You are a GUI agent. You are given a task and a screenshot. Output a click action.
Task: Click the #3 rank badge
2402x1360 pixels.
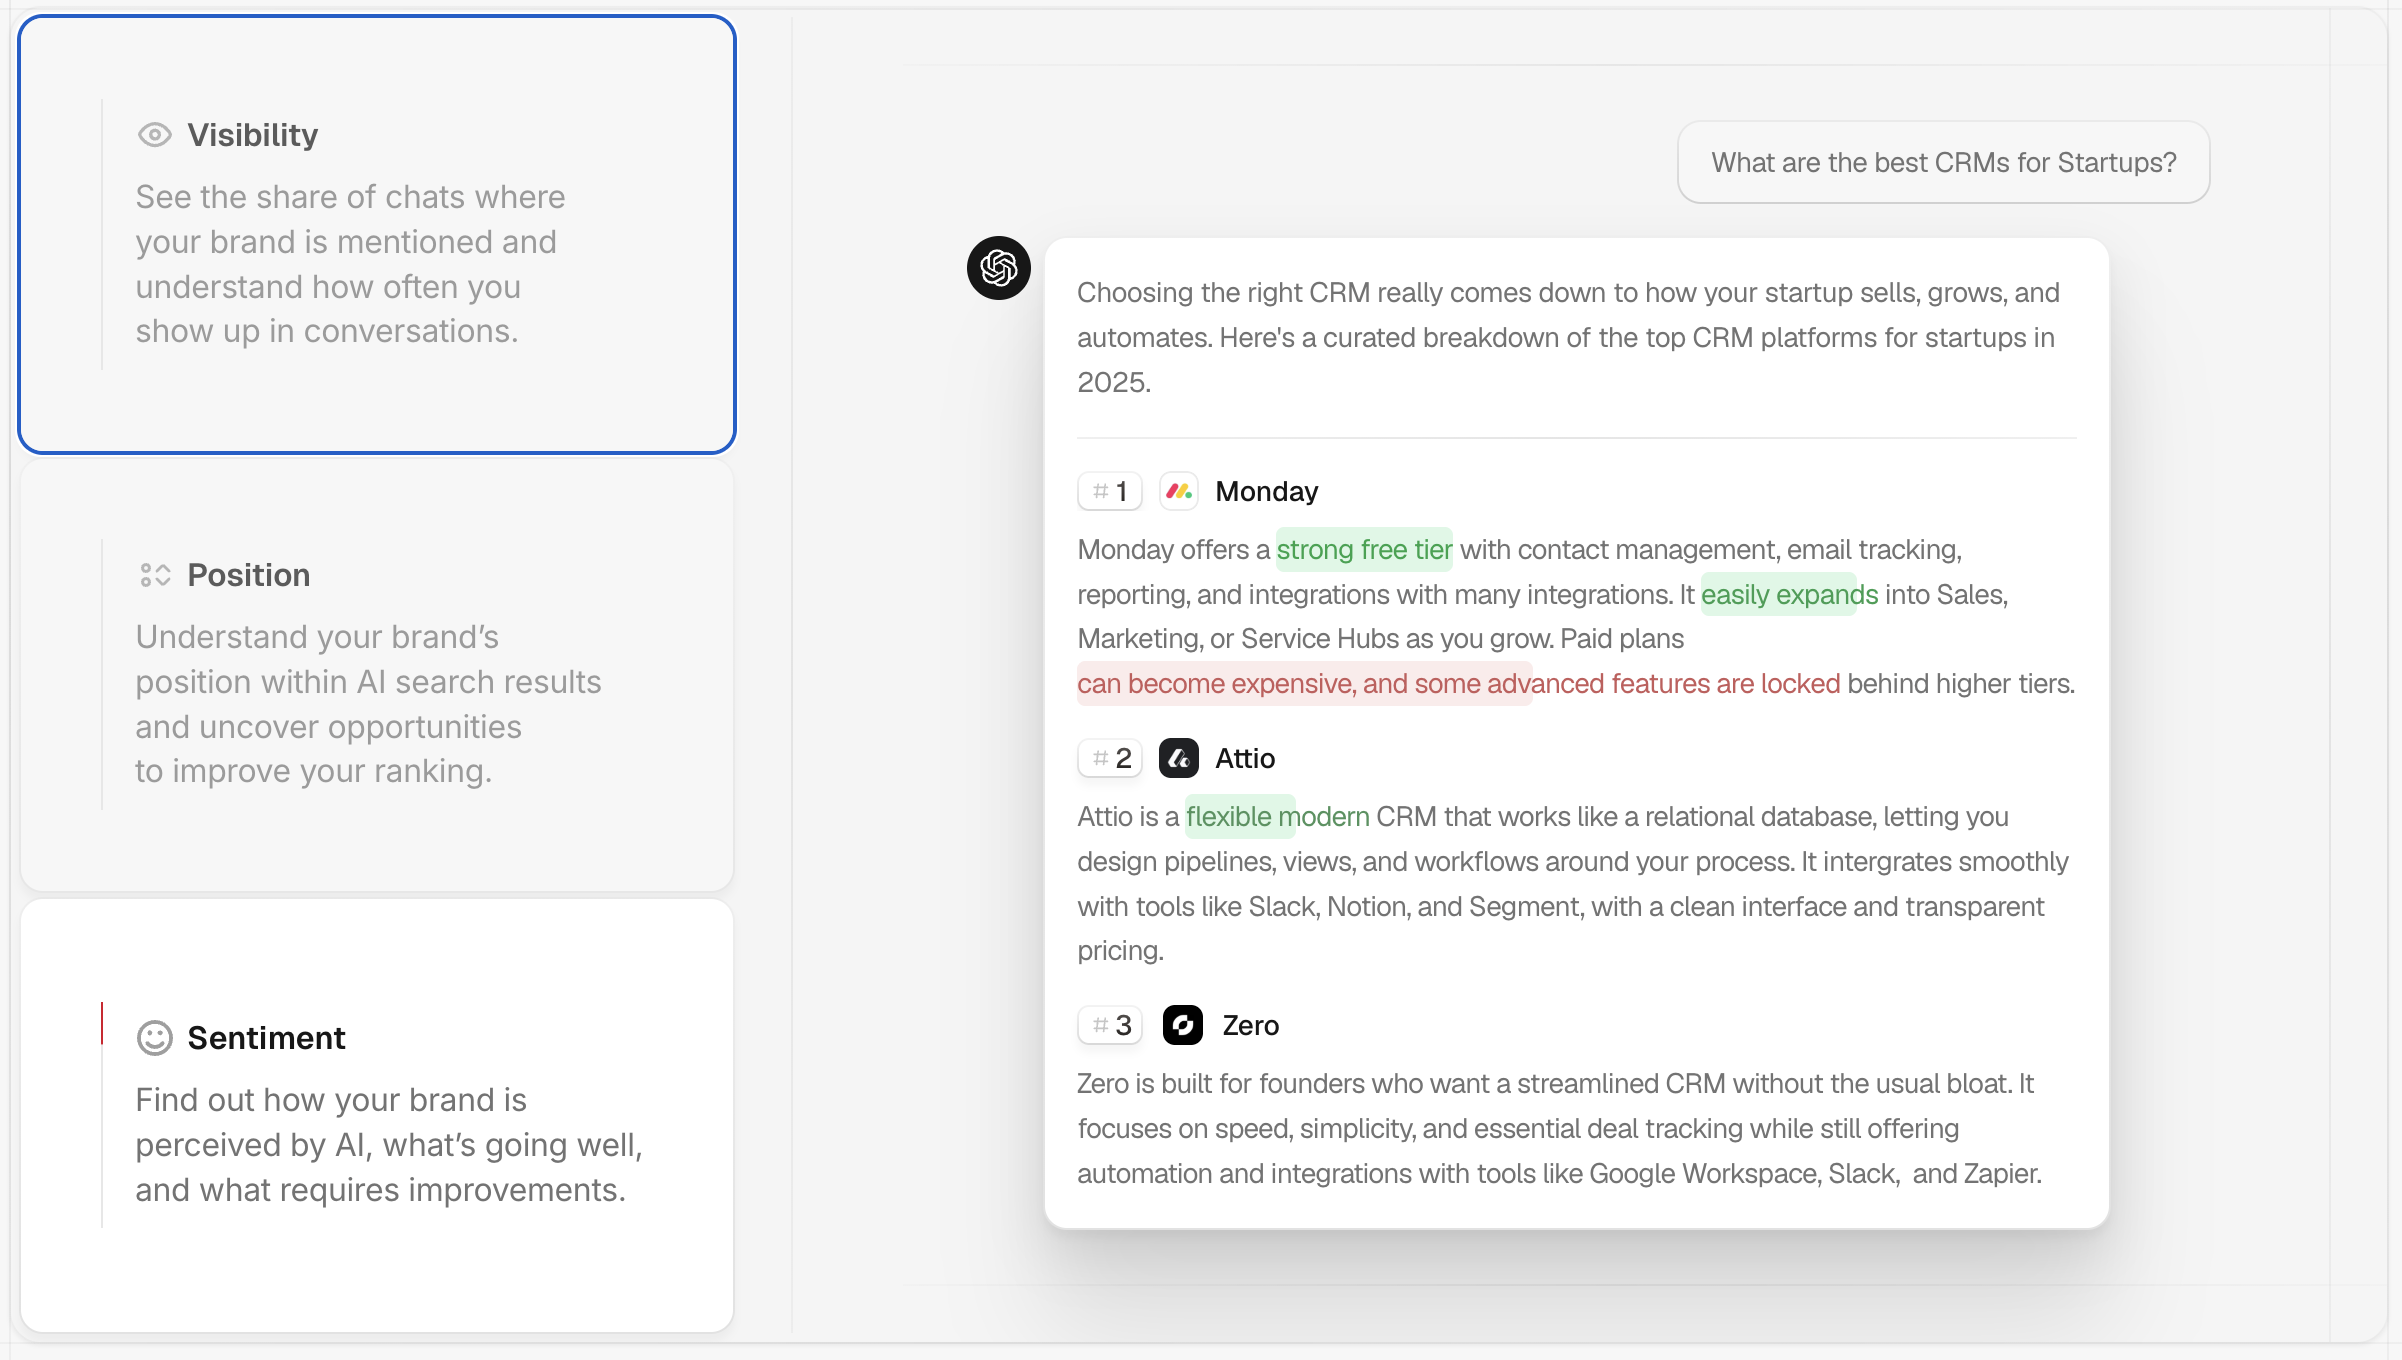pos(1110,1025)
